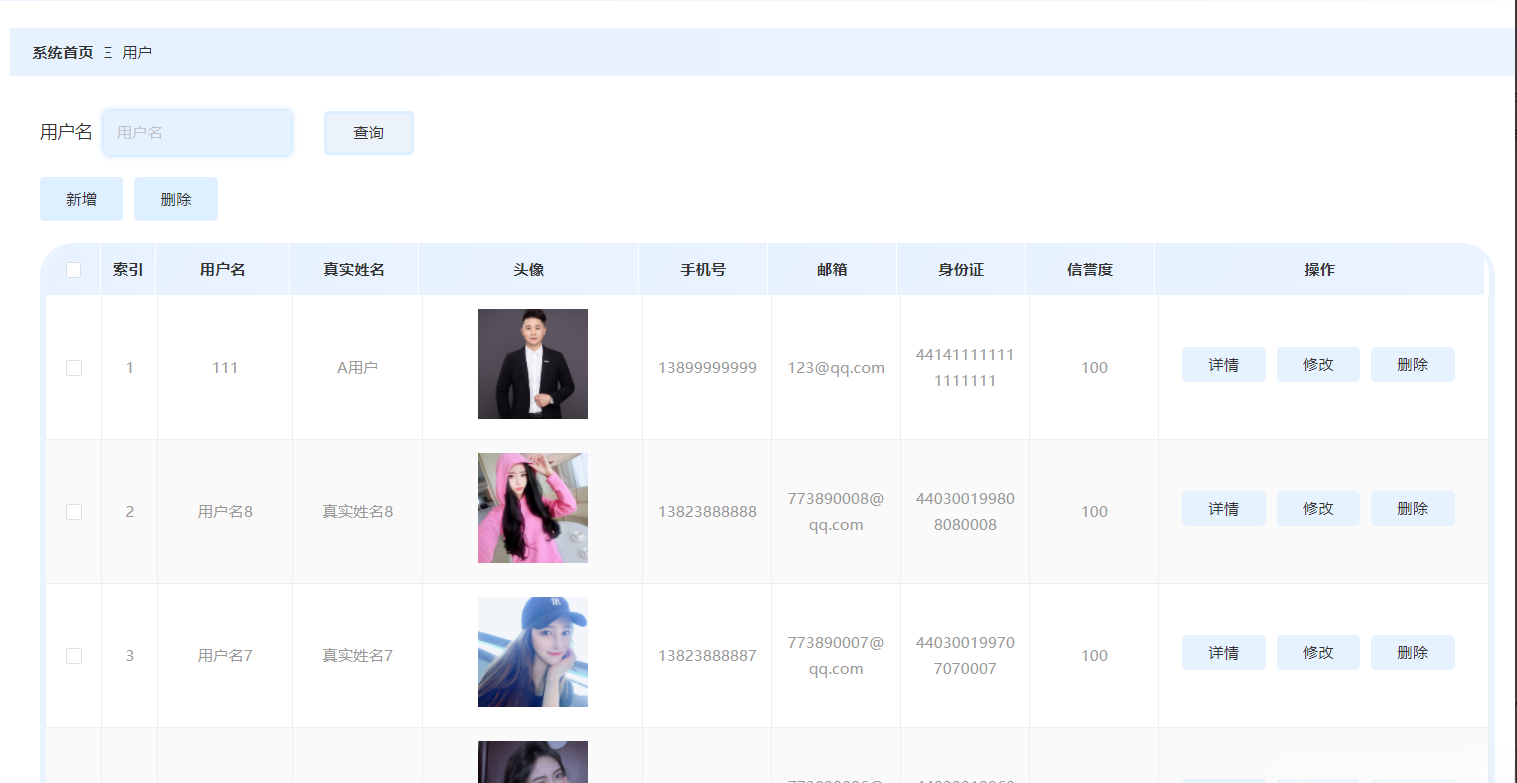Click the 信誉度 column header
The height and width of the screenshot is (783, 1517).
1090,270
